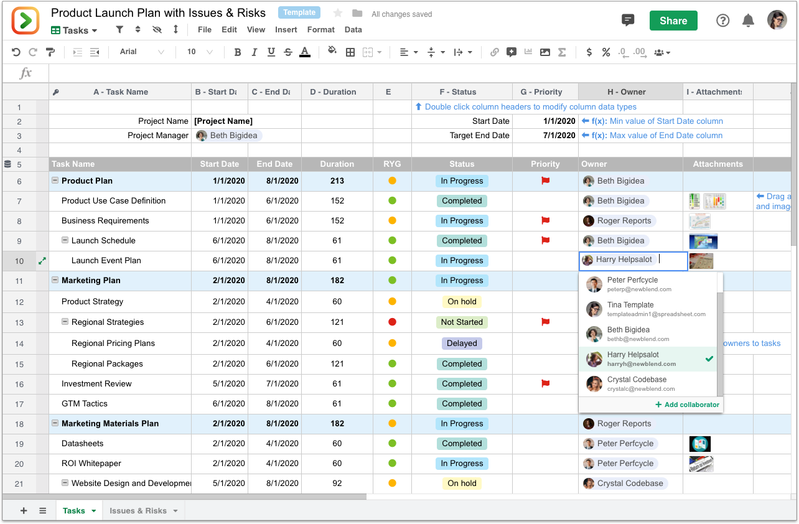Viewport: 799px width, 524px height.
Task: Open the font size dropdown
Action: tap(202, 52)
